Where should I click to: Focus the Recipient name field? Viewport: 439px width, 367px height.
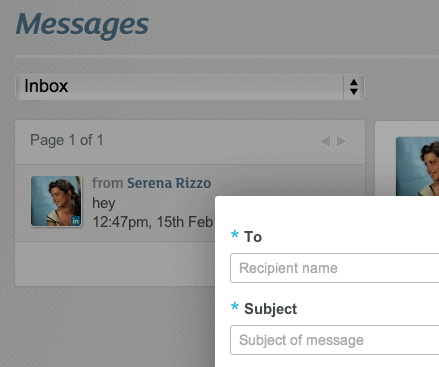(334, 268)
